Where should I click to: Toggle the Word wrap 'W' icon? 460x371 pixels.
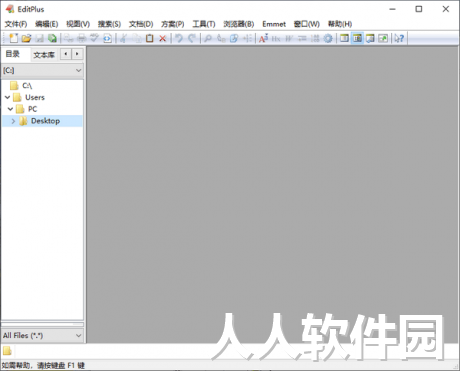[x=289, y=38]
